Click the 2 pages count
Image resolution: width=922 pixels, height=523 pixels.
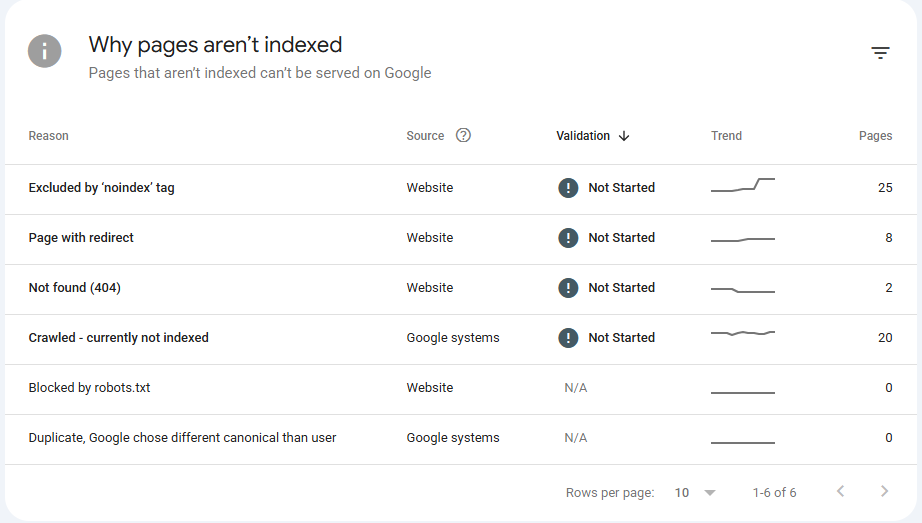888,288
